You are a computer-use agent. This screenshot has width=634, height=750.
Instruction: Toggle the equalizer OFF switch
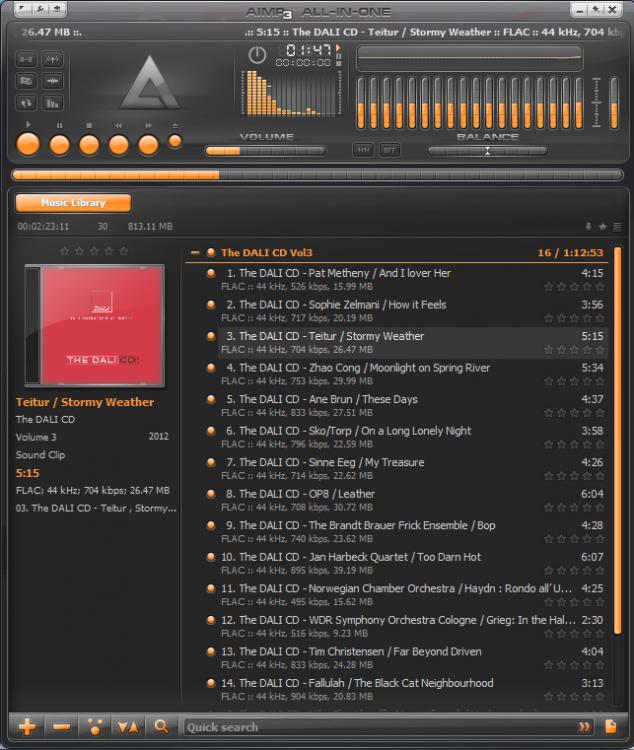click(x=389, y=150)
